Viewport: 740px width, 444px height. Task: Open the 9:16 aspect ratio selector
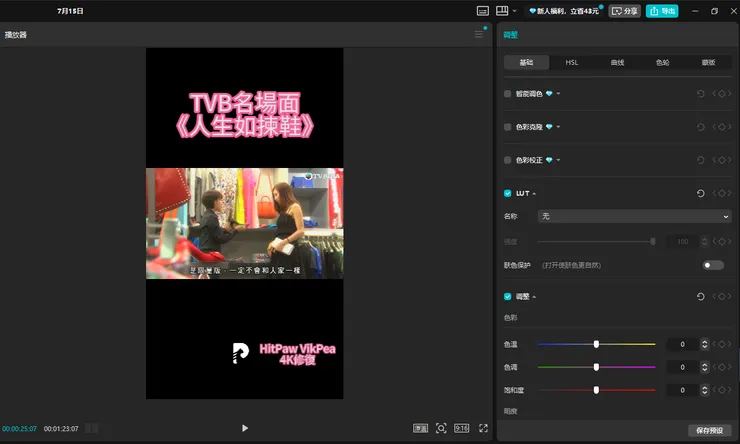click(462, 428)
